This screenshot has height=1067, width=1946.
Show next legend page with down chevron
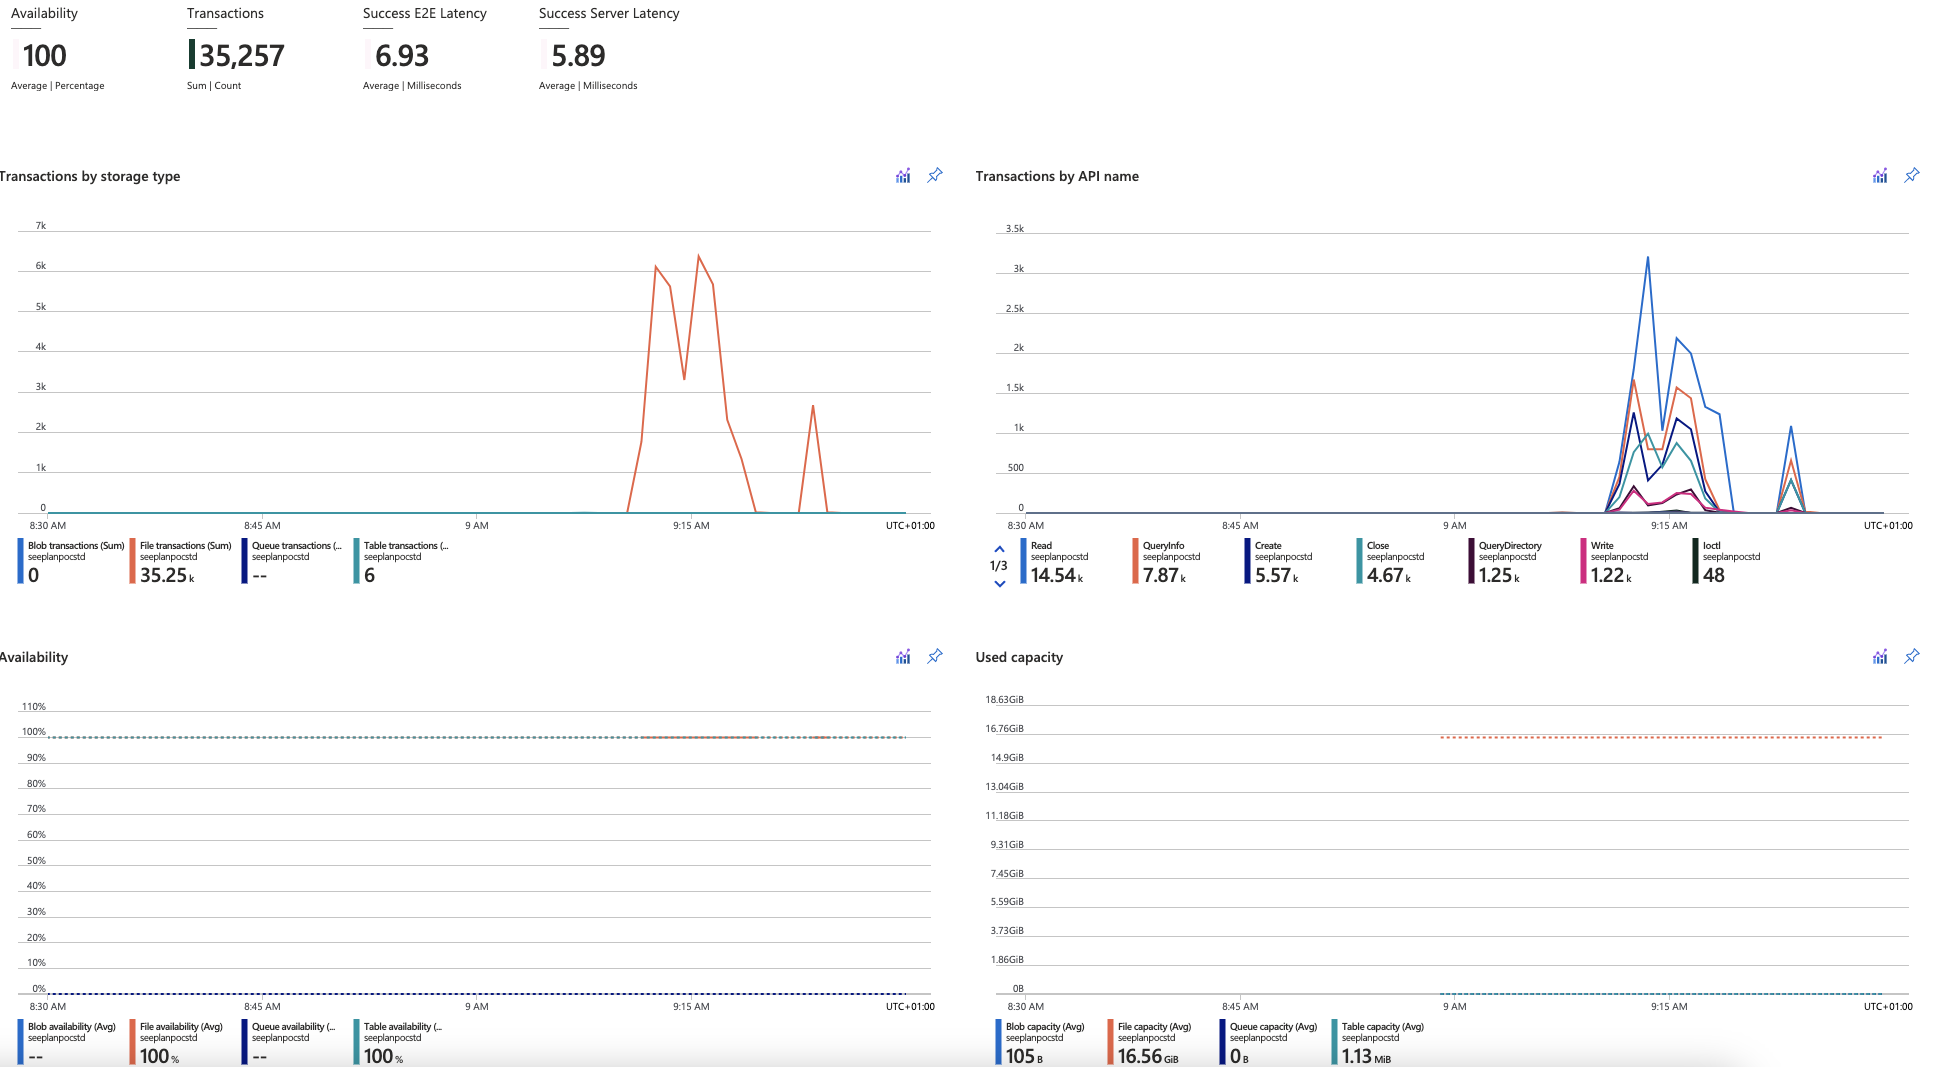[999, 584]
